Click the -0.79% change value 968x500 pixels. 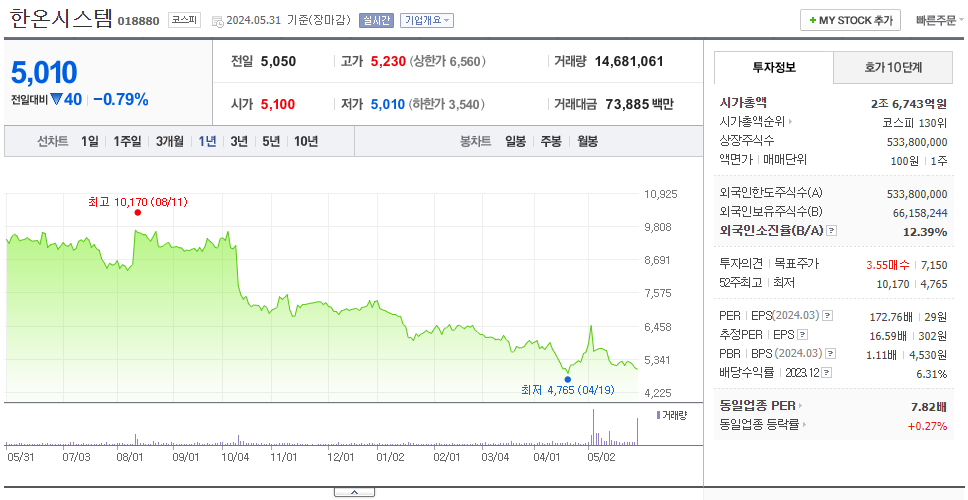tap(121, 99)
